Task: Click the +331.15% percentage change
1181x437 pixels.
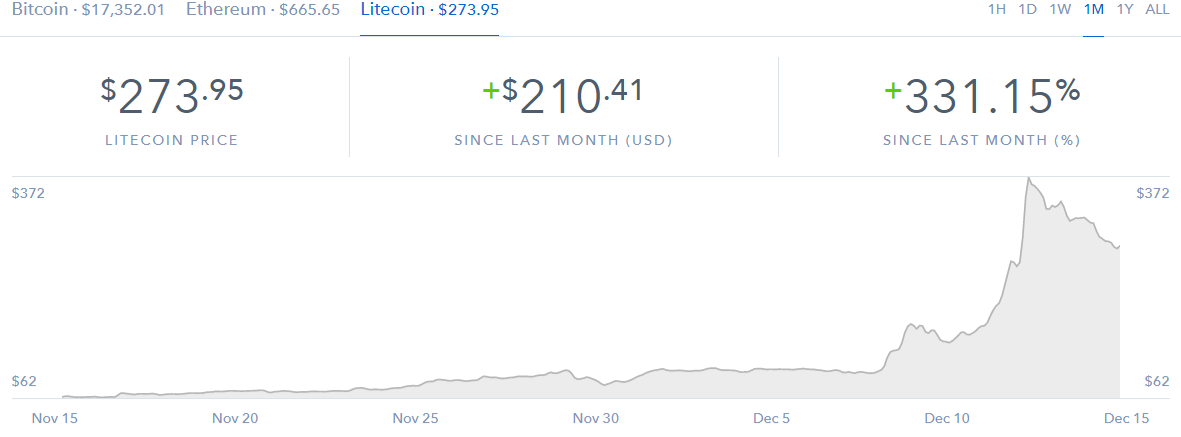Action: point(981,97)
